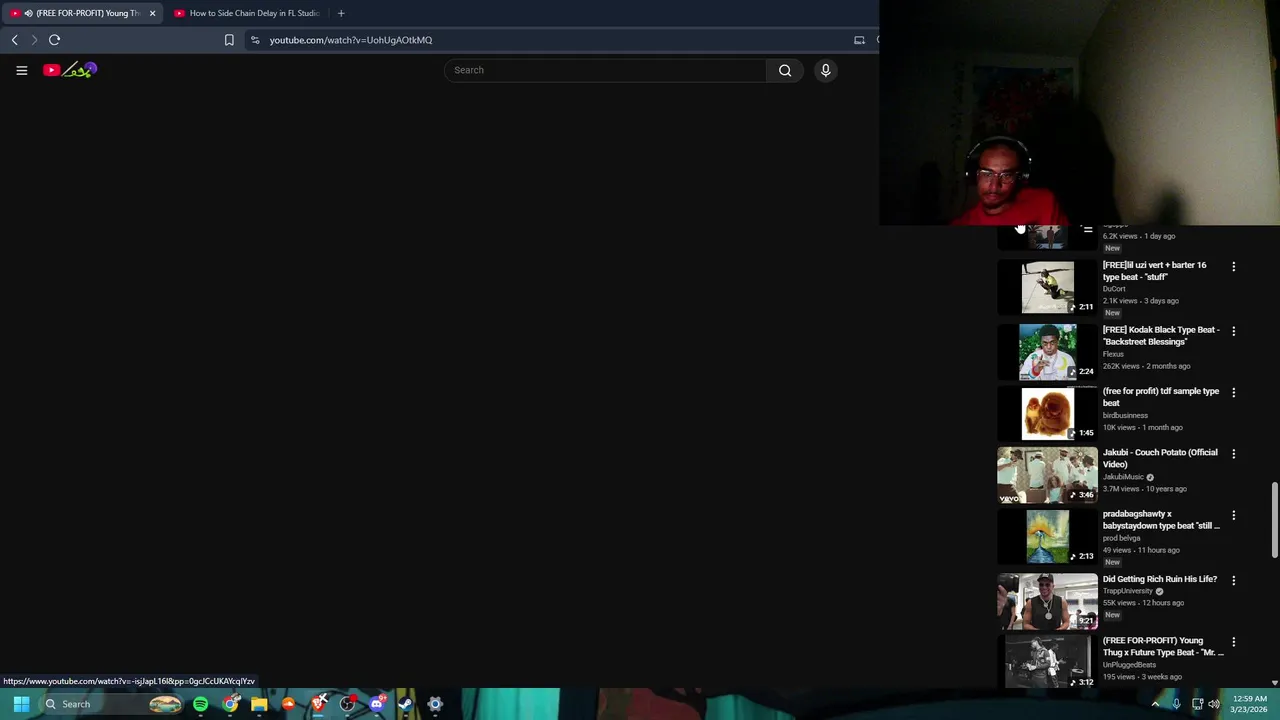The width and height of the screenshot is (1280, 720).
Task: Open pradabagshawty x babystaydown type beat
Action: point(1161,520)
